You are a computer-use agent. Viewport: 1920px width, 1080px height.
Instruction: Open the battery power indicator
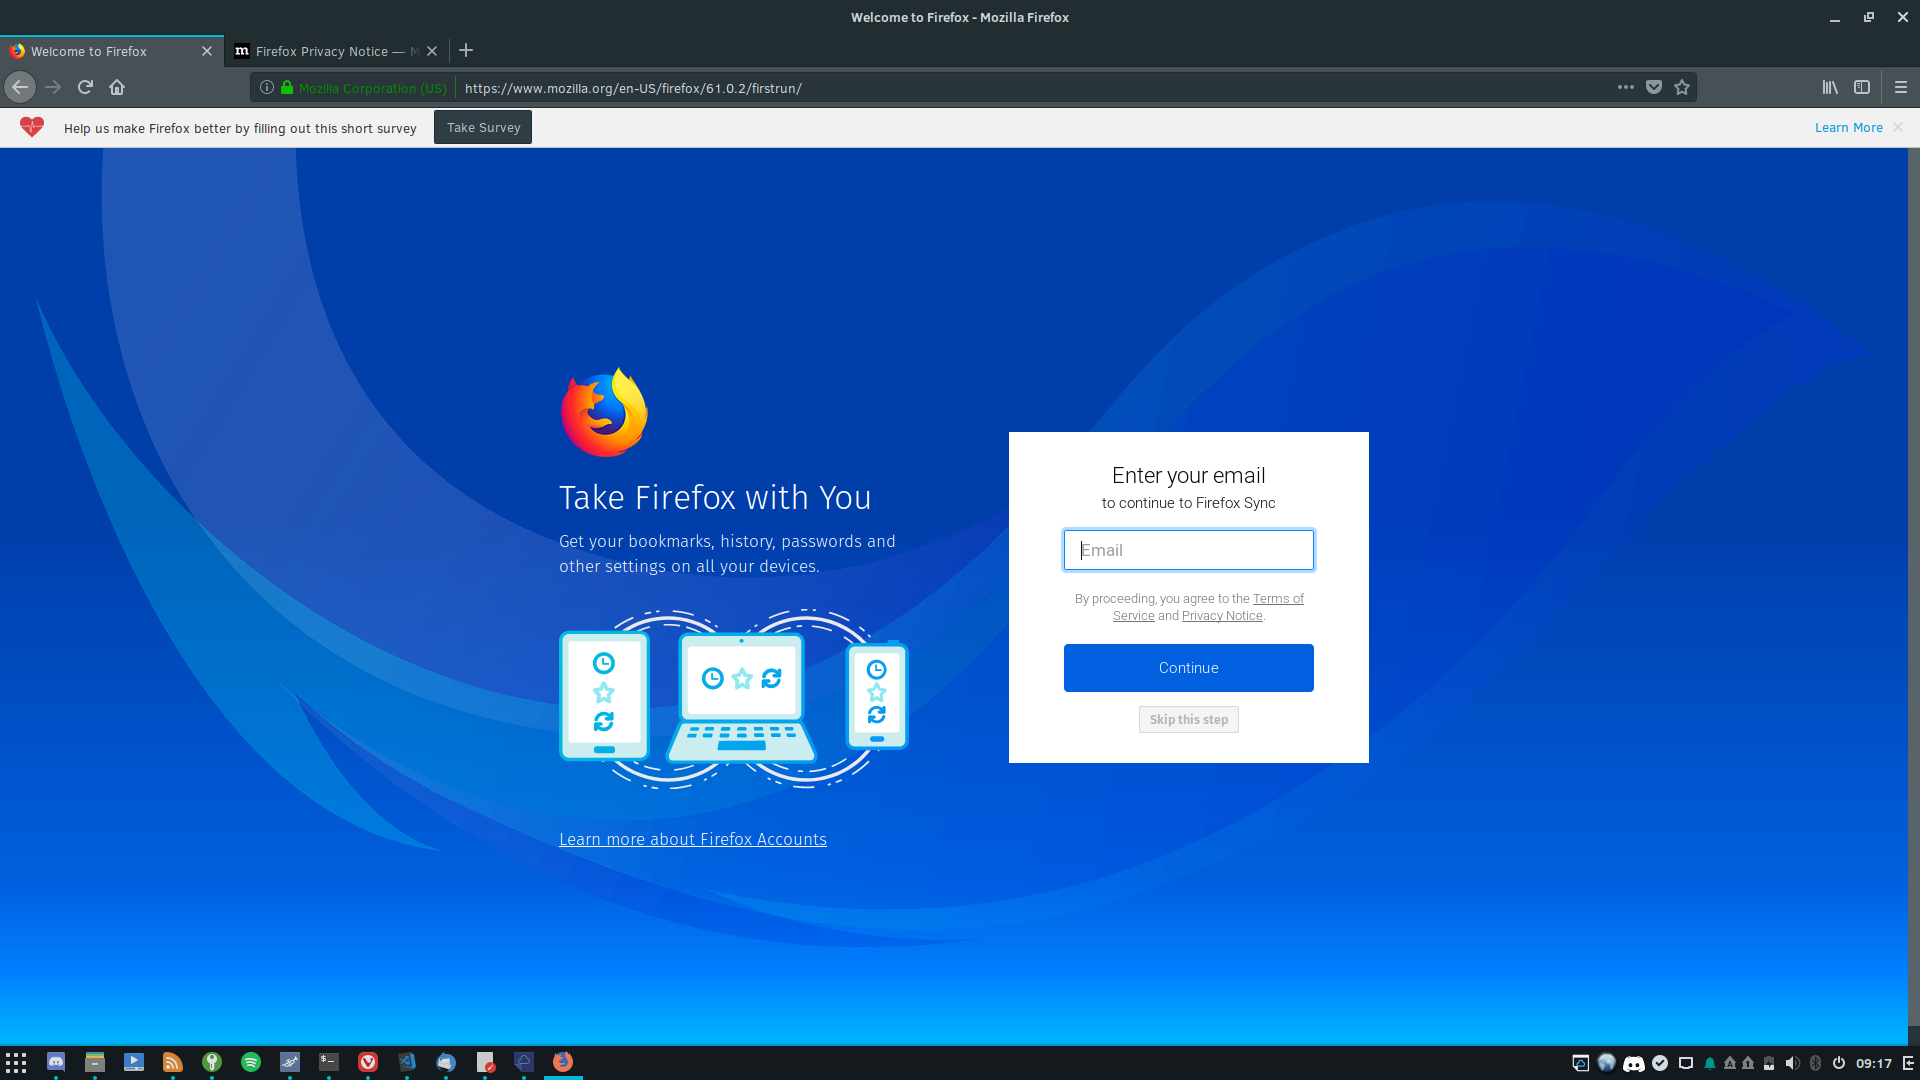1769,1063
